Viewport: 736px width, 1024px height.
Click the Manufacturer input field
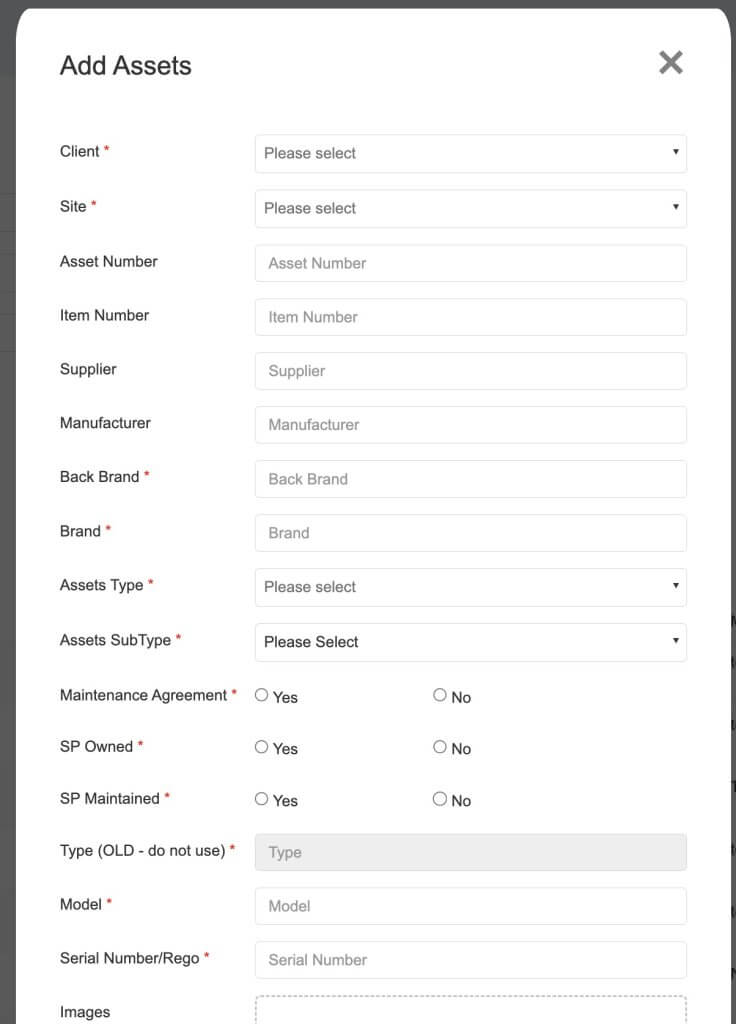pos(470,424)
